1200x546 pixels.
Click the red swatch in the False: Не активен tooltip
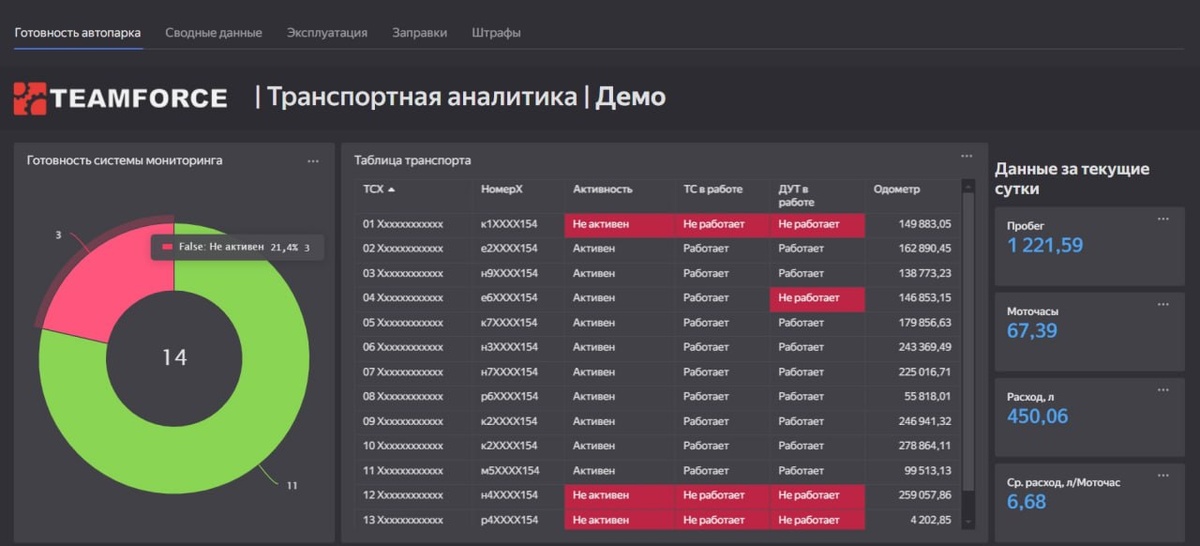pos(166,246)
